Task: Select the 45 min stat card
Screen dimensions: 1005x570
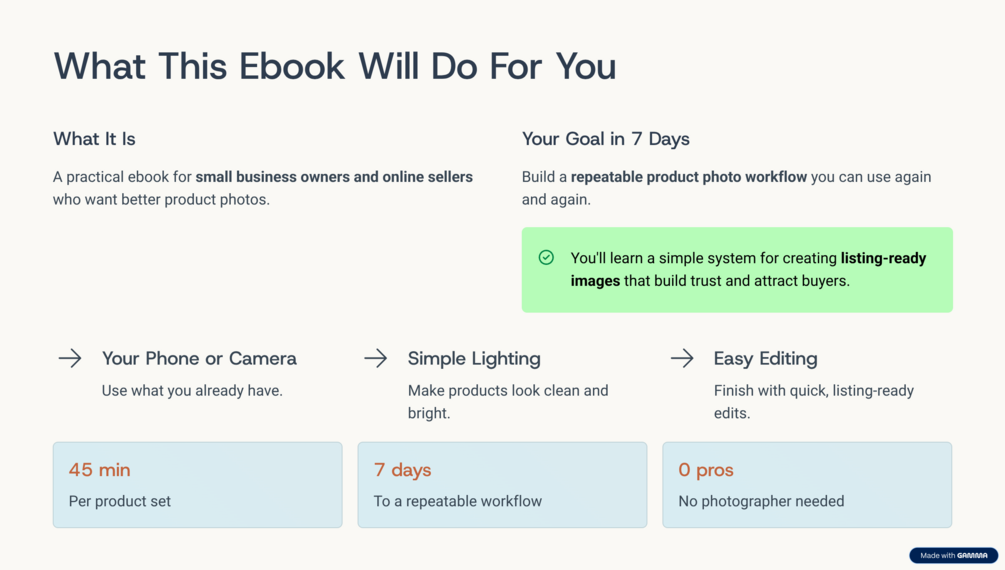Action: (197, 485)
